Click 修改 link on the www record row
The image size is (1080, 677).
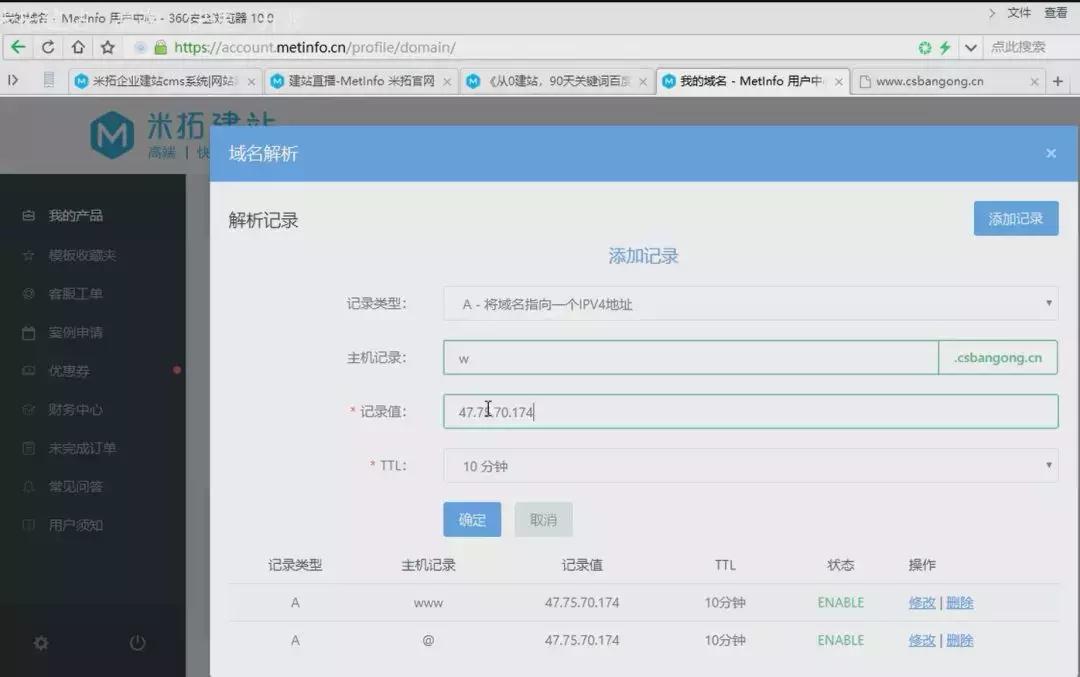coord(920,602)
